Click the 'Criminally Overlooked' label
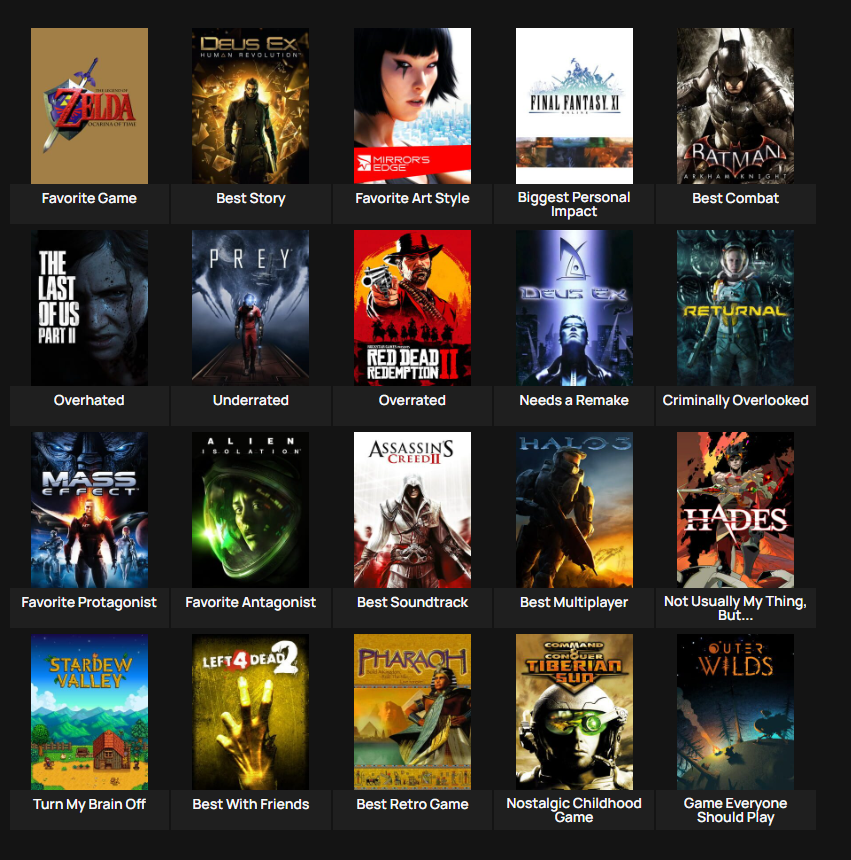 [735, 400]
